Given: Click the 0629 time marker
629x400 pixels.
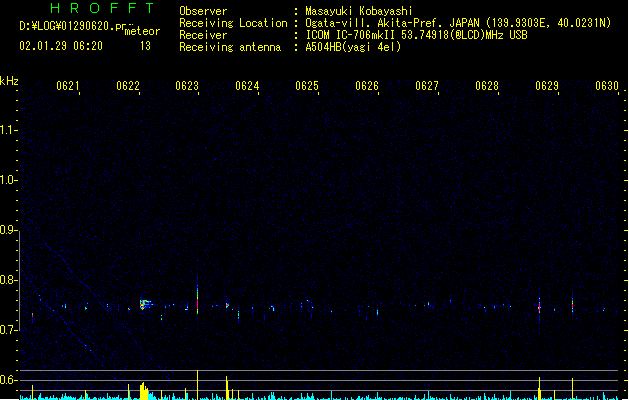Looking at the screenshot, I should click(x=547, y=86).
